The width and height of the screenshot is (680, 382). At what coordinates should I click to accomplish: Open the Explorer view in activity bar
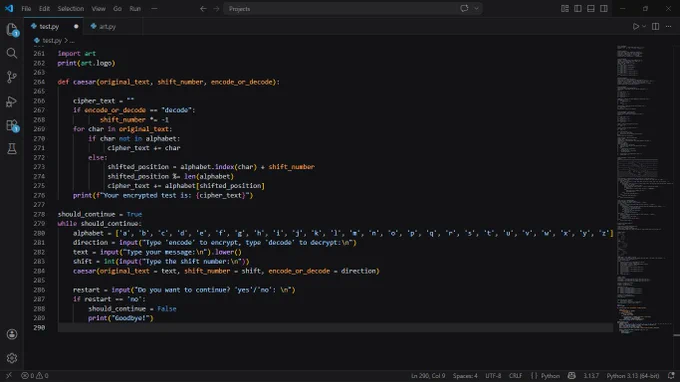tap(12, 29)
